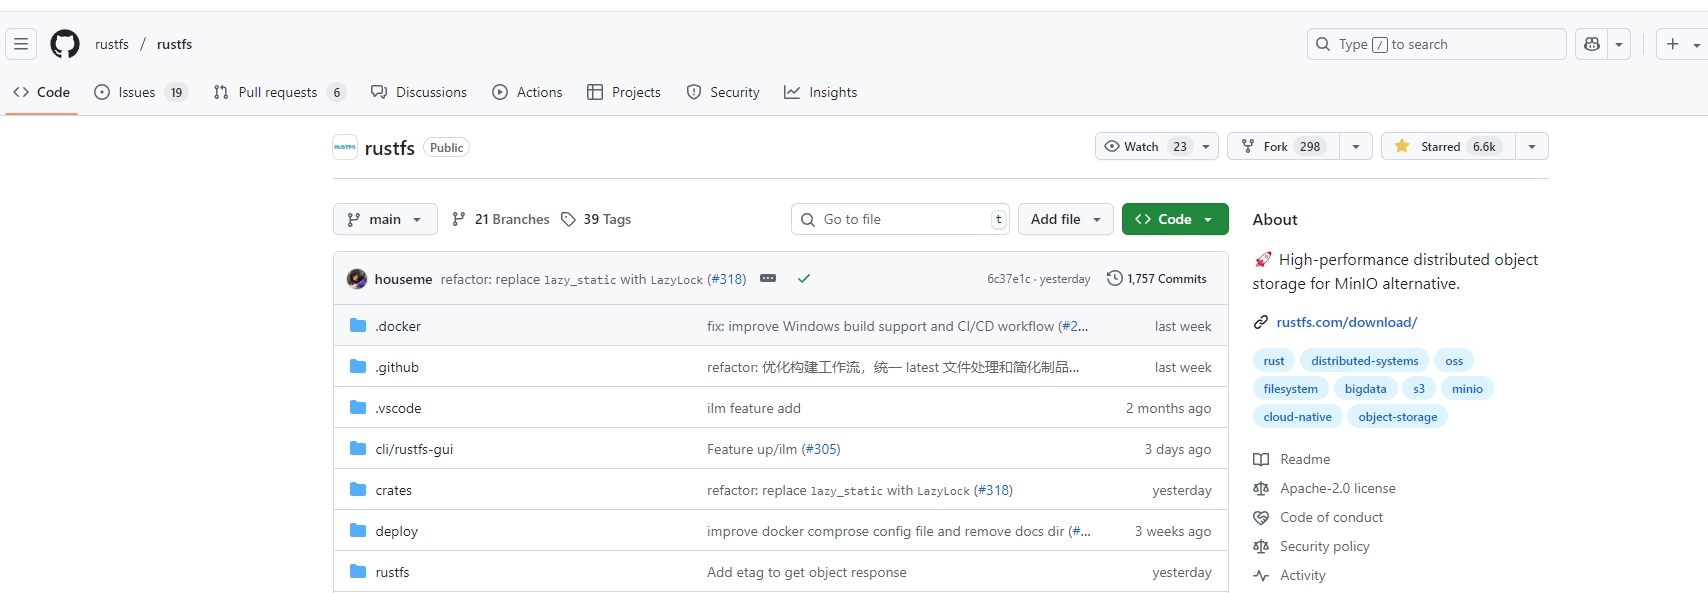Open the main branch selector dropdown

coord(385,219)
